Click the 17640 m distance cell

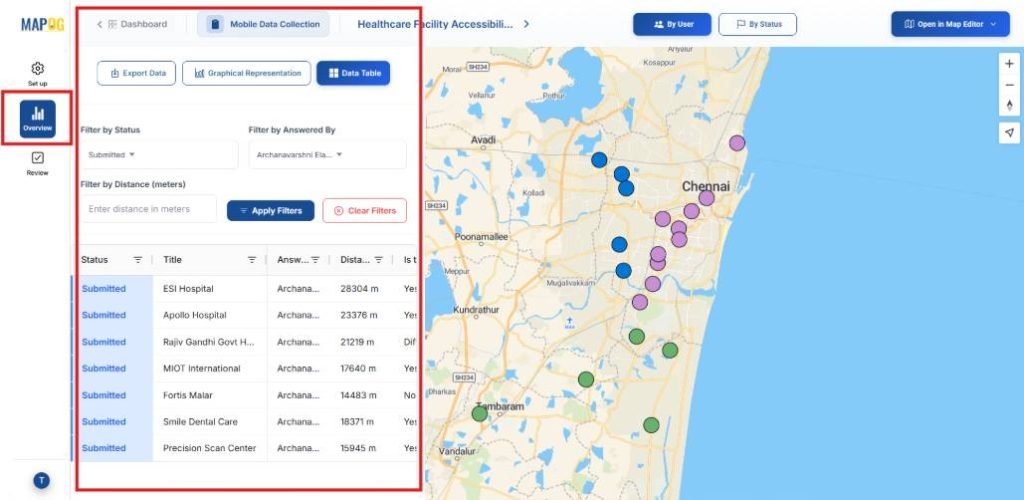coord(359,368)
